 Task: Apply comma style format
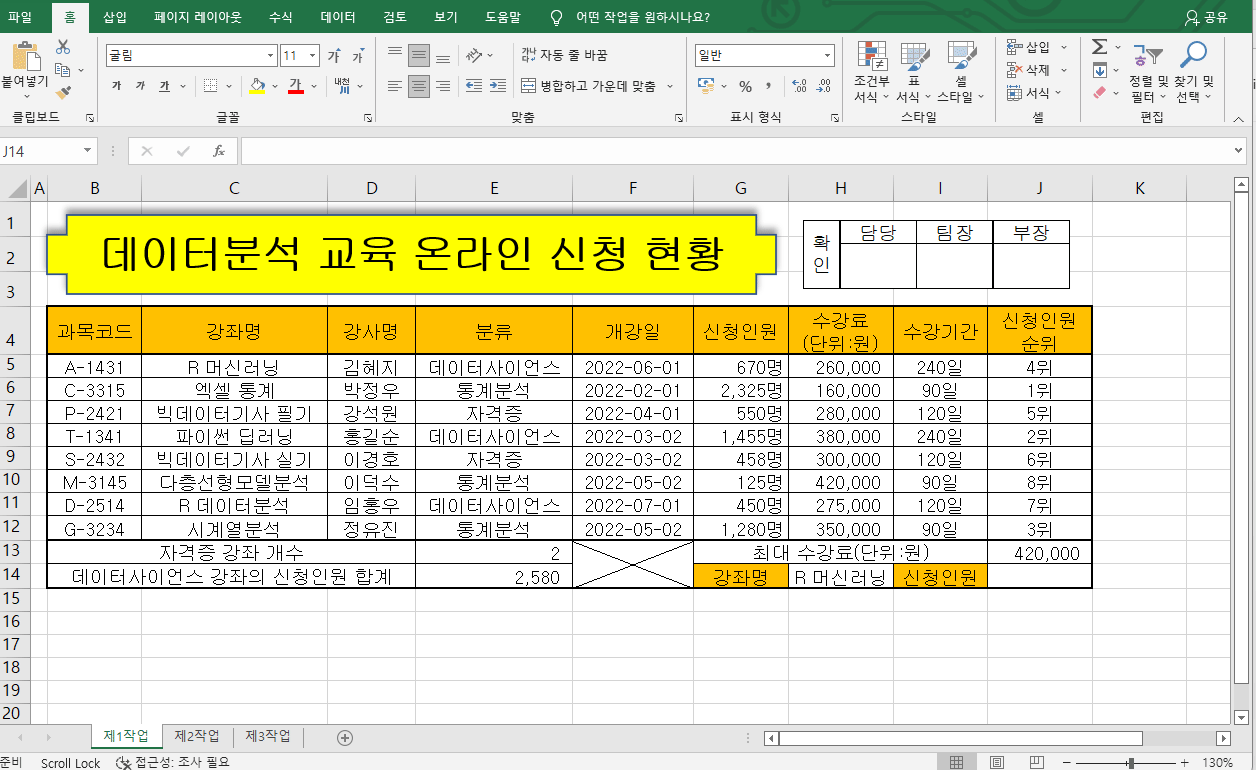(768, 87)
